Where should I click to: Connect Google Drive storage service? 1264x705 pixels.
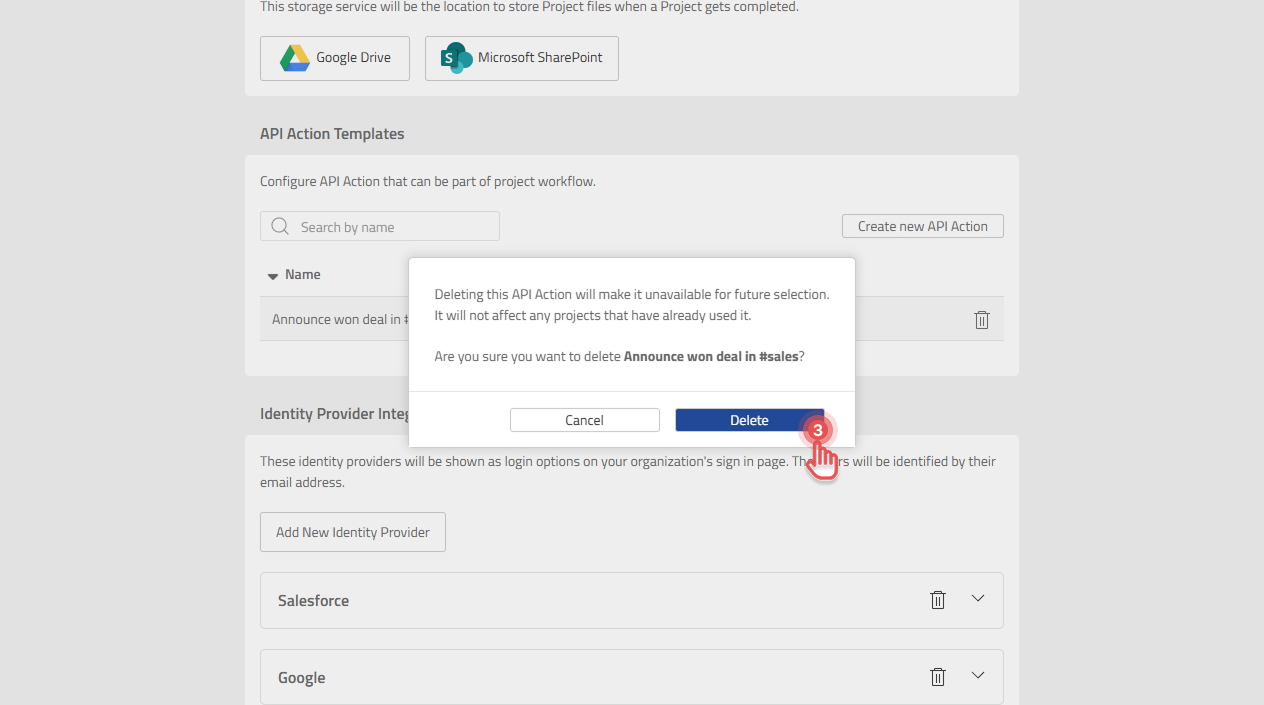point(335,58)
